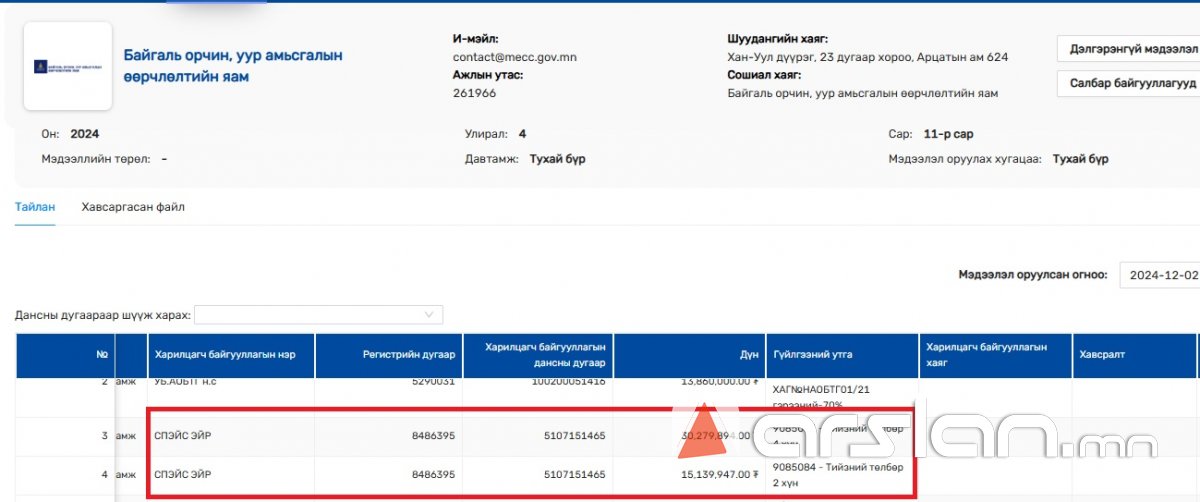
Task: Open the Байгаль орчин, уур амьсгалын өөрчлөлтийн яам title link
Action: point(232,66)
